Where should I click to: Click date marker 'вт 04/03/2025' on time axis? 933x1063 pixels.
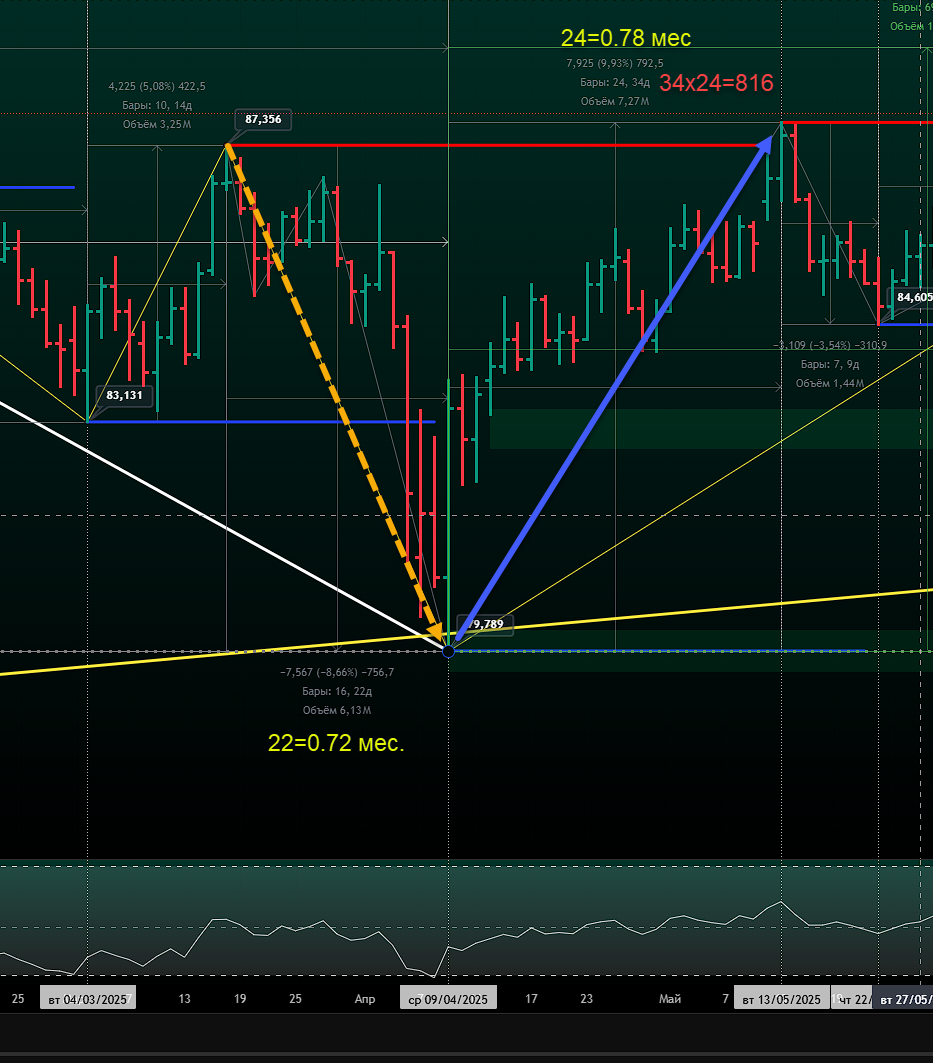click(87, 999)
